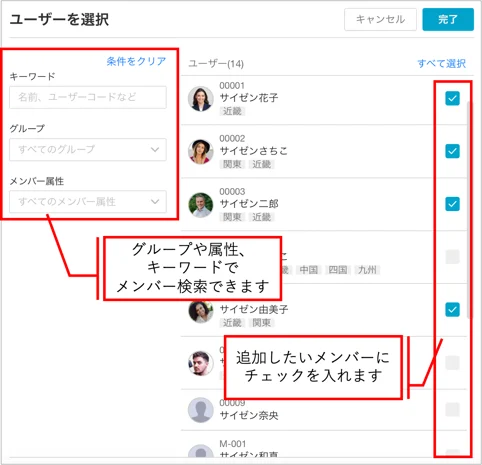This screenshot has width=482, height=465.
Task: Click サイゼンさちこ's avatar with hat
Action: [200, 152]
